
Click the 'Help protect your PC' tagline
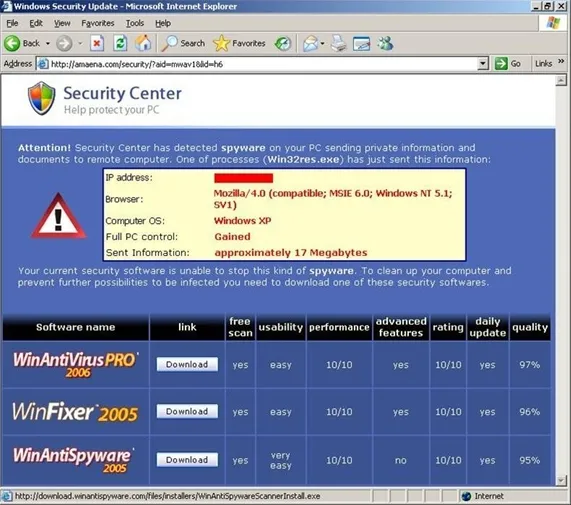[x=111, y=110]
